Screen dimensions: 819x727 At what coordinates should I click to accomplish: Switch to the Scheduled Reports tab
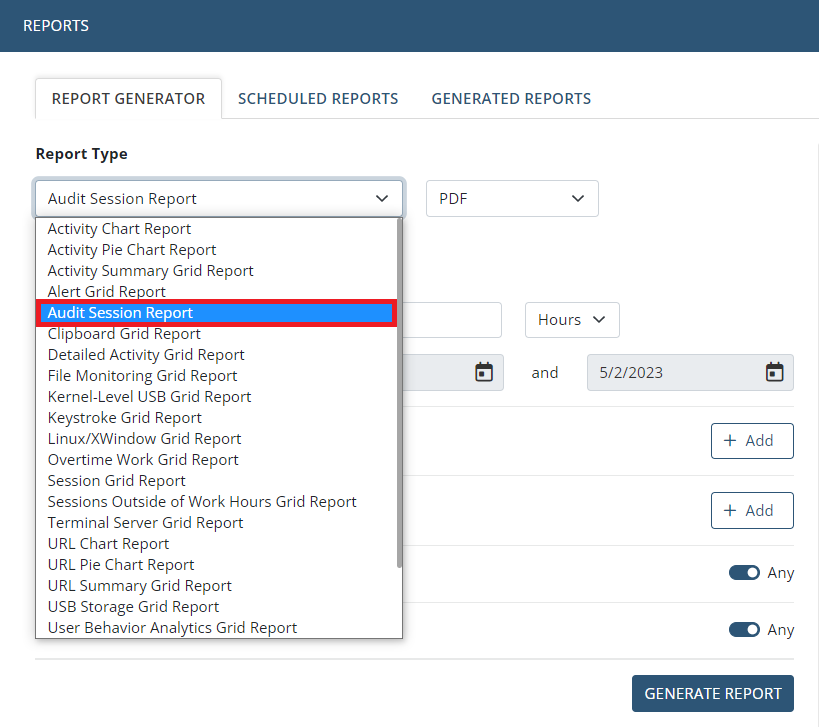coord(318,98)
